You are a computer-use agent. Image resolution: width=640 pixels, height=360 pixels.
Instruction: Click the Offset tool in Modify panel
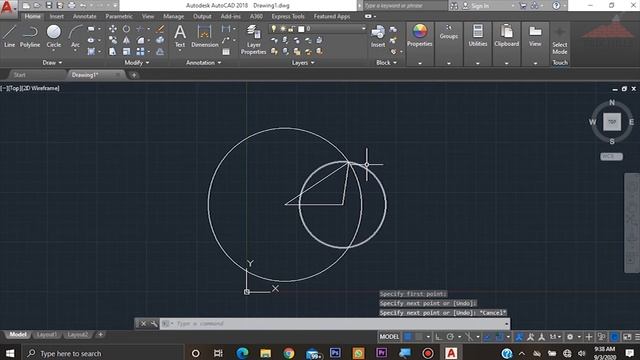click(x=160, y=51)
